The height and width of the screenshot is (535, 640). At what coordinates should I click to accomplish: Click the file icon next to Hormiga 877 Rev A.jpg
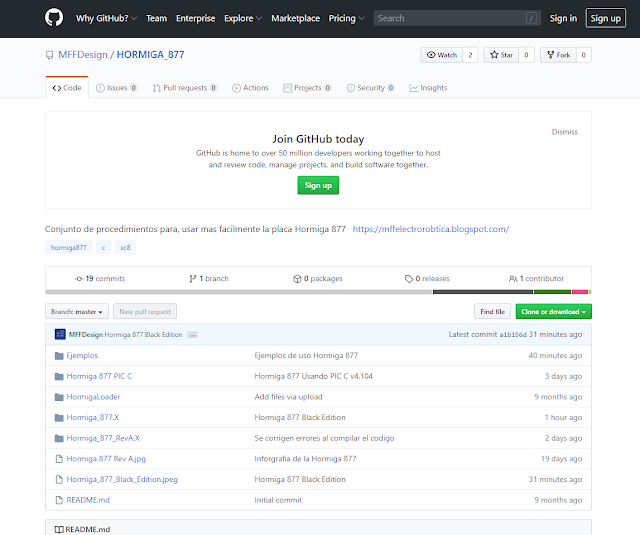59,459
